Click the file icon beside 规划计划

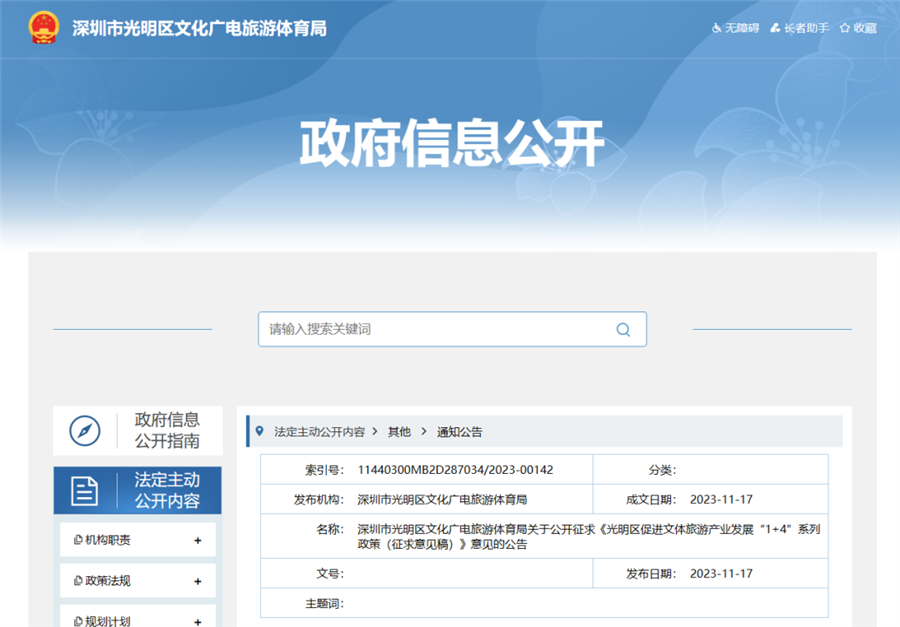[78, 621]
